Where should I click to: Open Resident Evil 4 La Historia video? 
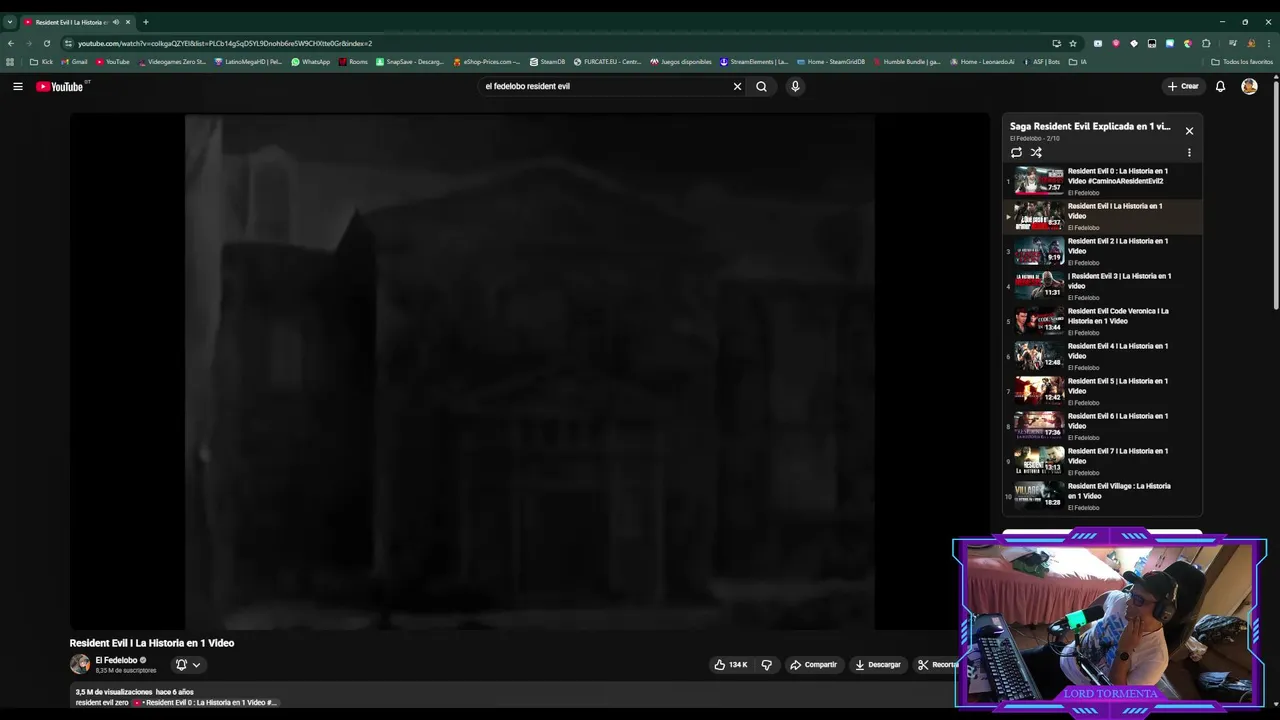tap(1102, 356)
